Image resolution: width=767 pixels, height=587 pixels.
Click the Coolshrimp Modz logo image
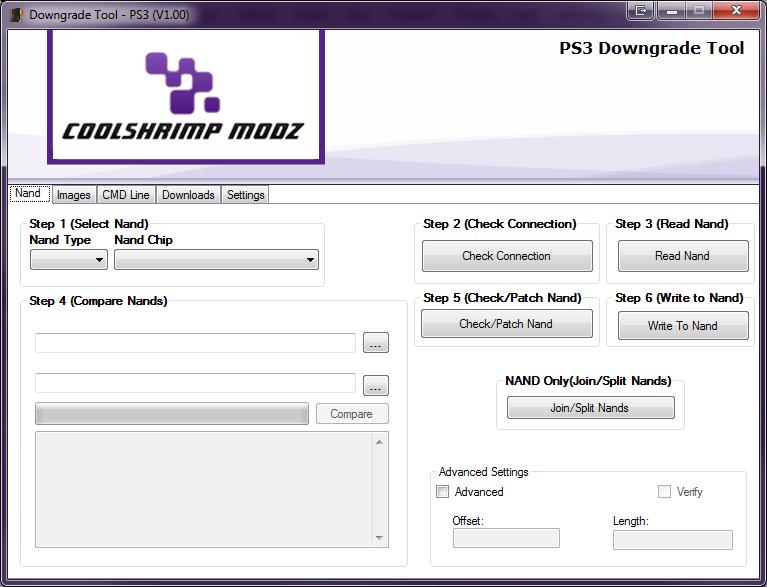186,96
